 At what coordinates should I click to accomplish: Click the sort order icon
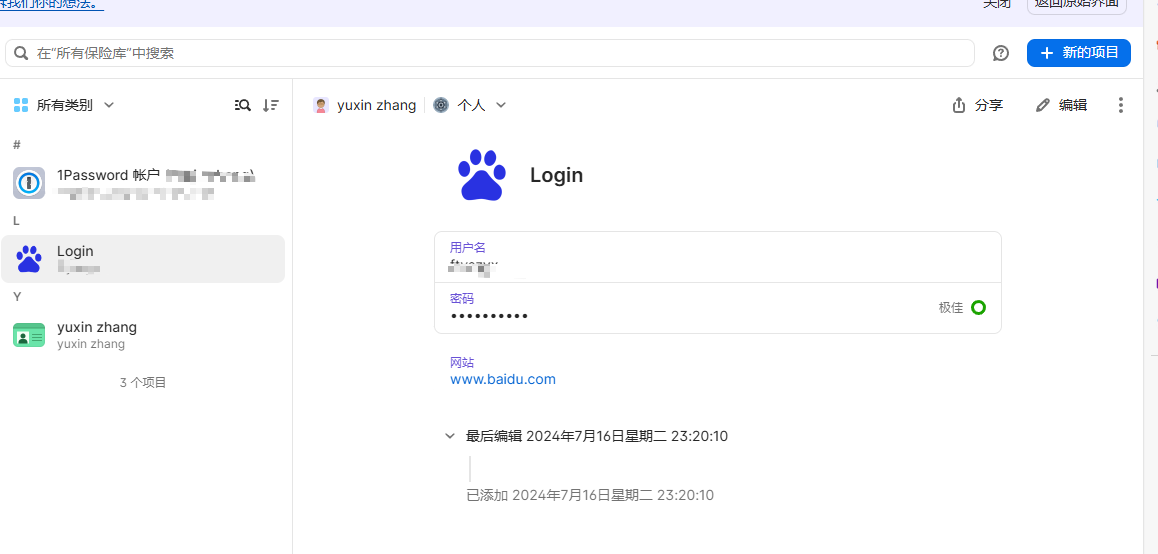click(271, 105)
